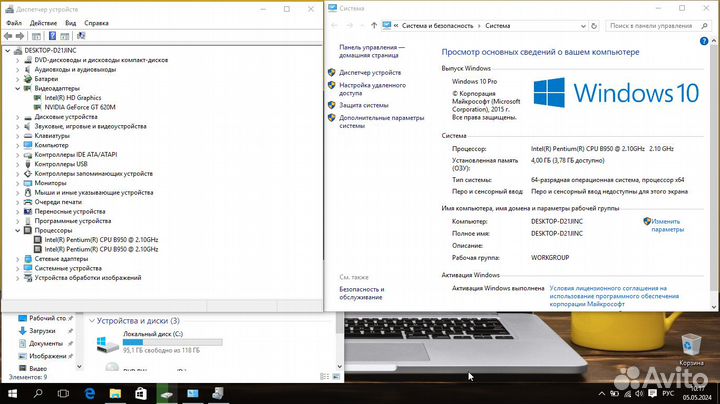720x404 pixels.
Task: Open Task View from the taskbar
Action: point(63,393)
